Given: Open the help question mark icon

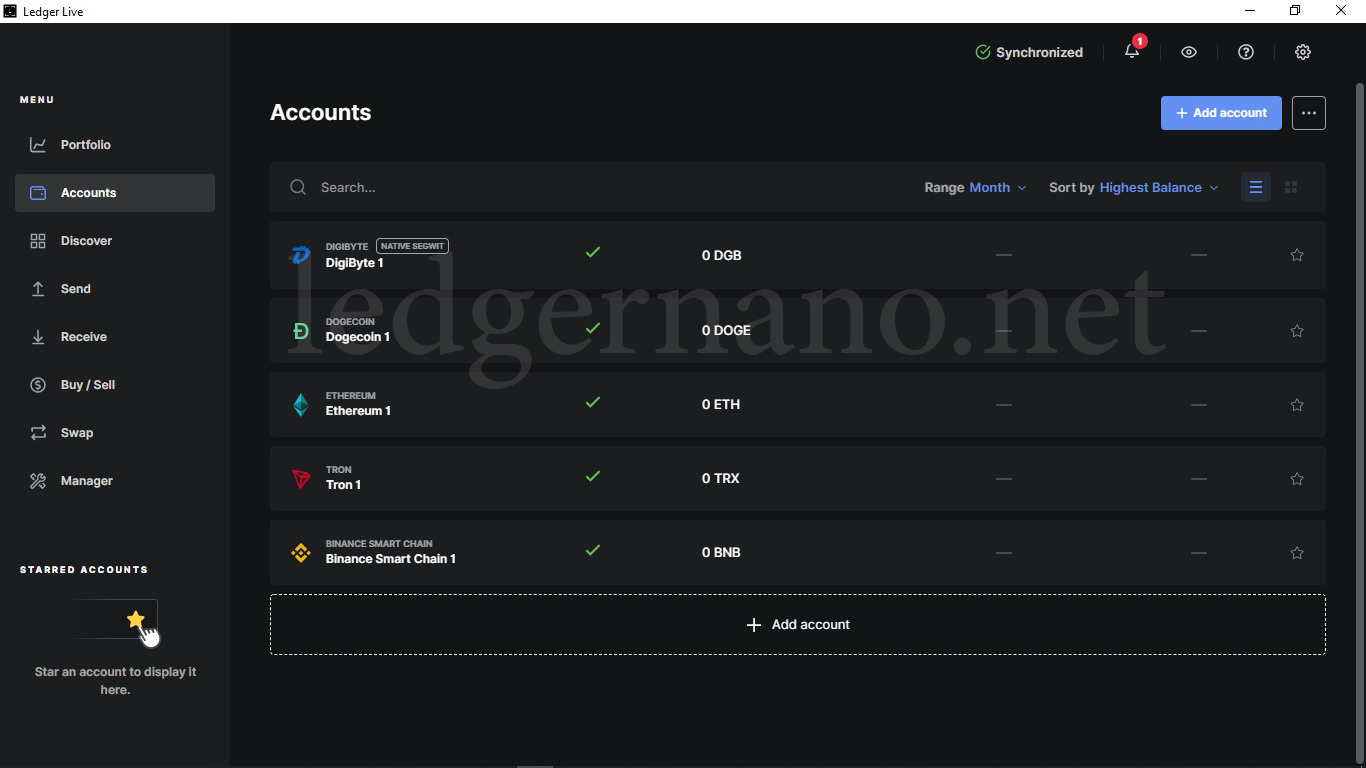Looking at the screenshot, I should pos(1246,52).
